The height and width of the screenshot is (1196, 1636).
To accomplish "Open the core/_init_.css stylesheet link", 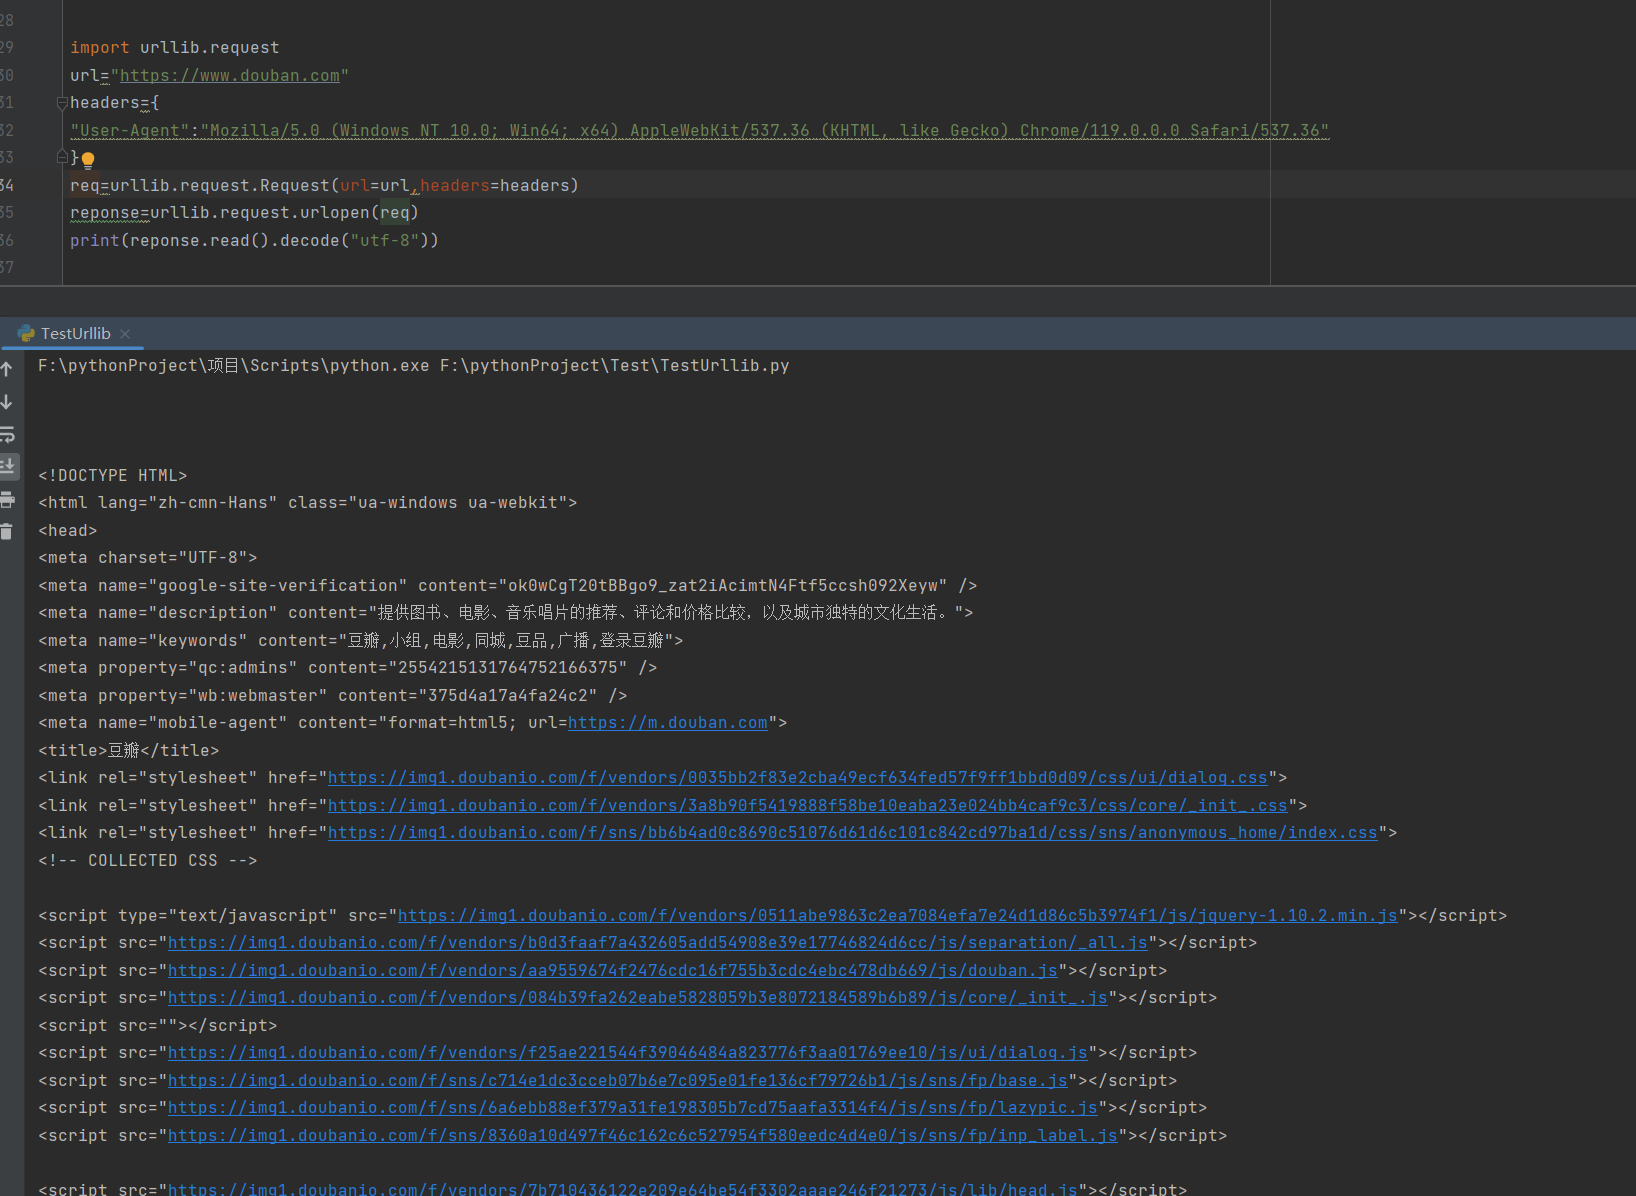I will 807,806.
